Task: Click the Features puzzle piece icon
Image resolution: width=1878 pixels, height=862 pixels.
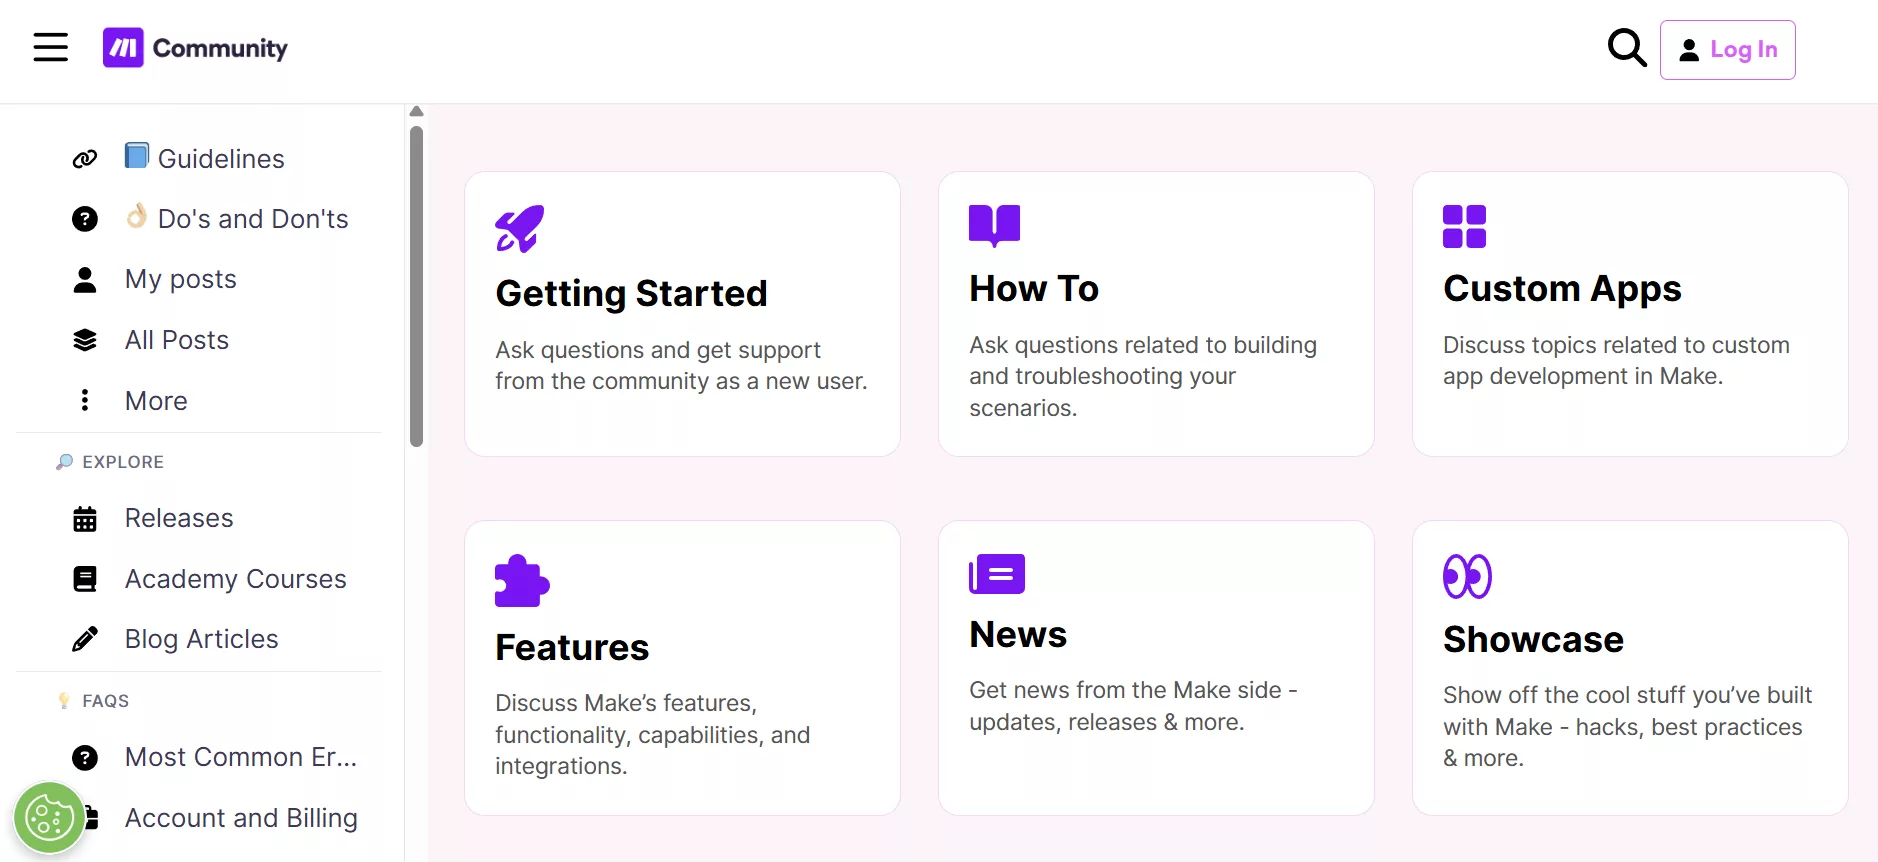Action: coord(521,580)
